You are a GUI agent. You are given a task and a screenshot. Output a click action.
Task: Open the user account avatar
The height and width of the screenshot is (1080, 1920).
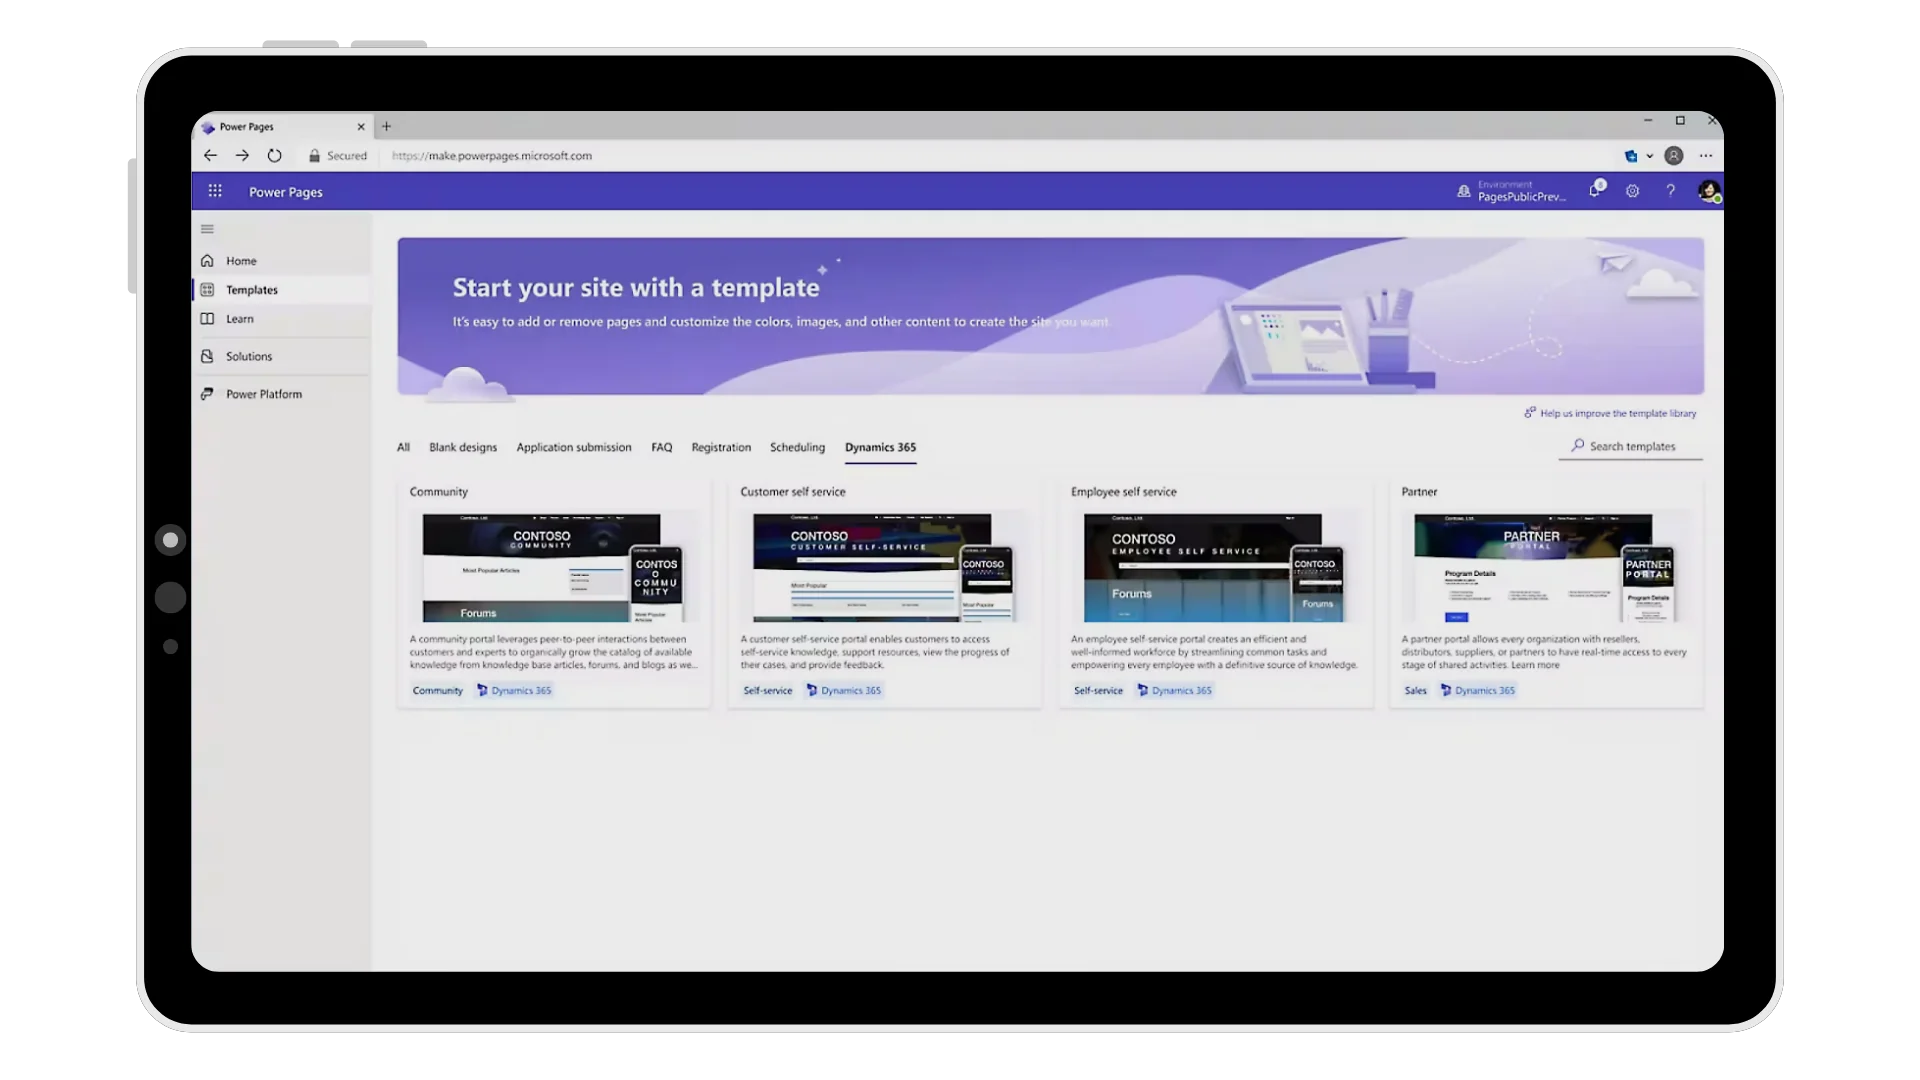tap(1709, 191)
